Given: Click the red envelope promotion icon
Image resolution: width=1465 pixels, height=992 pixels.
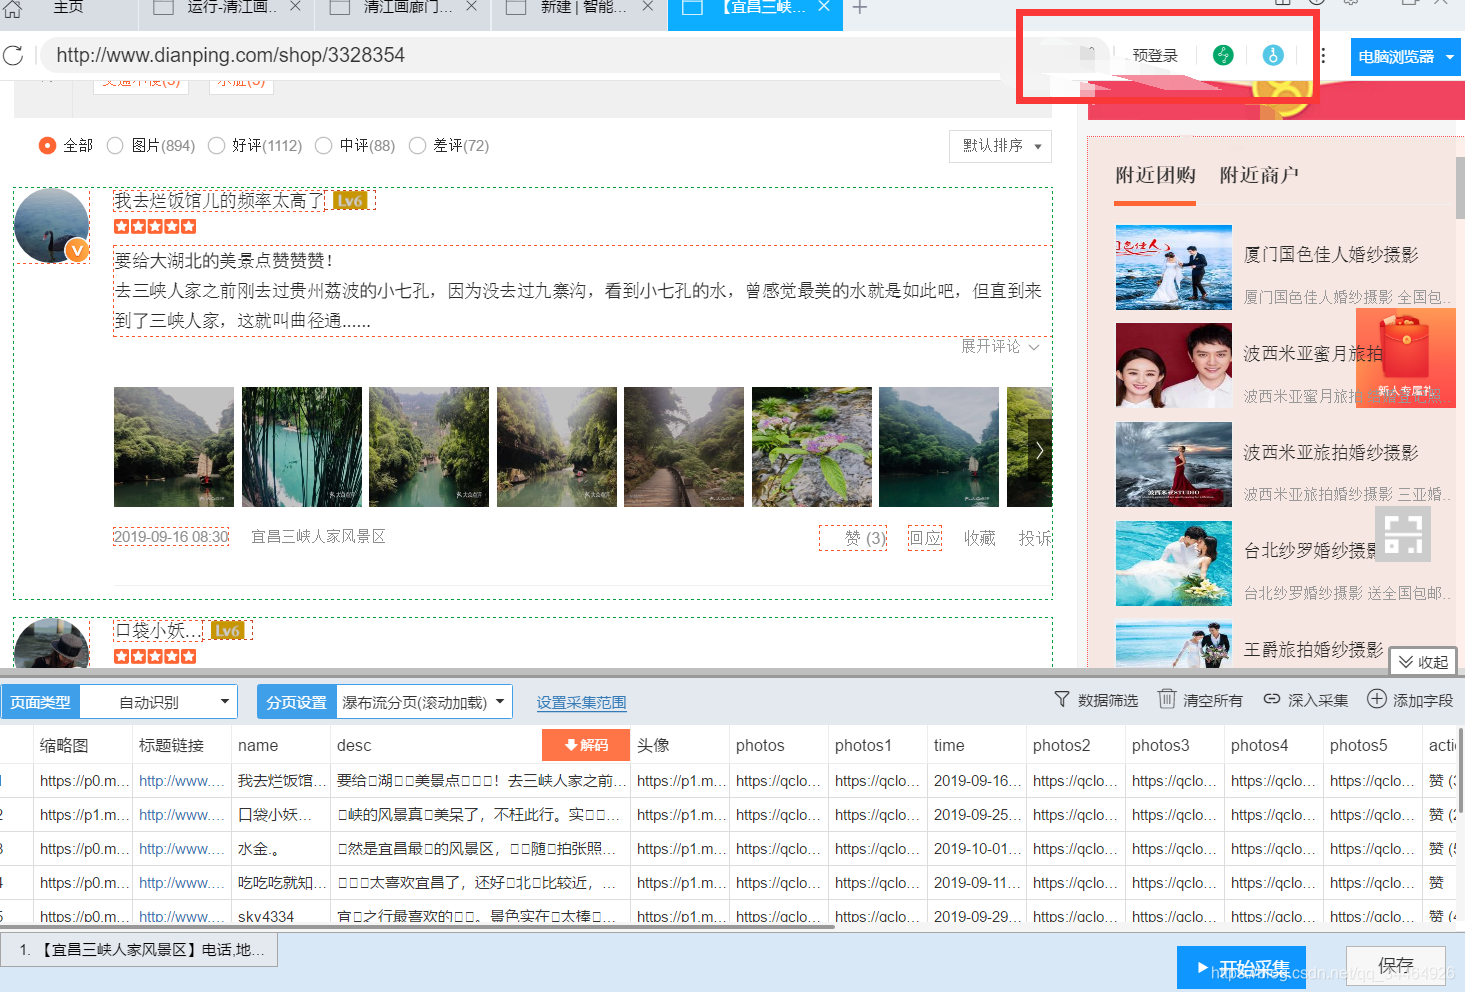Looking at the screenshot, I should pos(1405,357).
